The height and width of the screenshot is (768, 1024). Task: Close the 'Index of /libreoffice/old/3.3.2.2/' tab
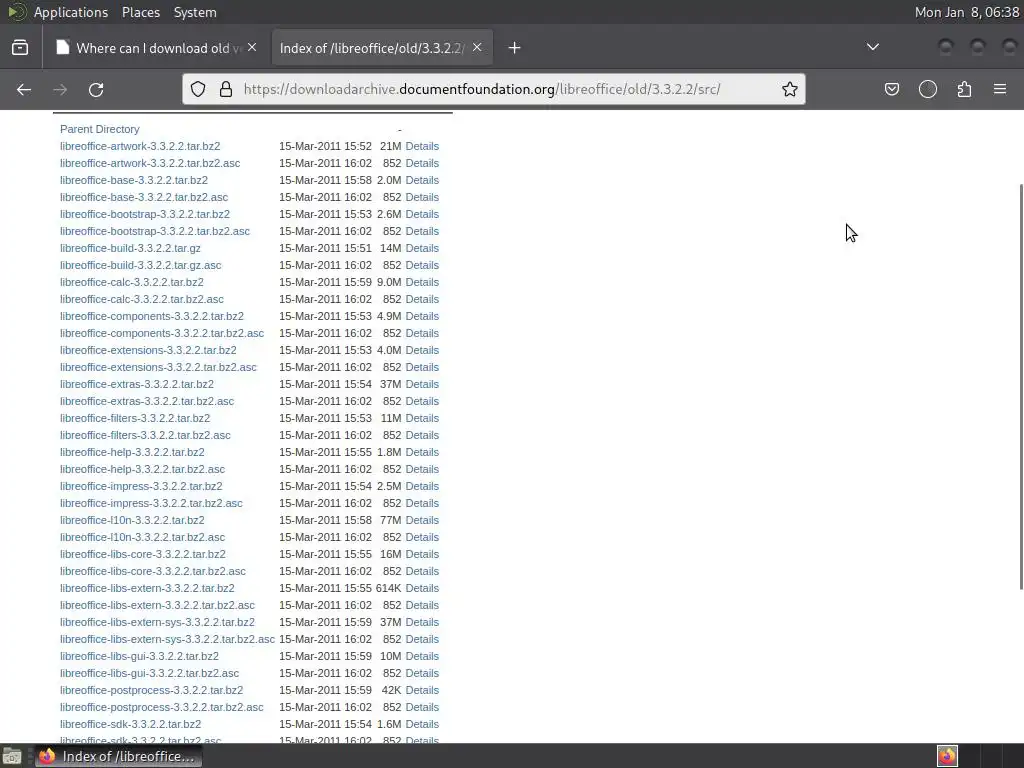point(477,47)
